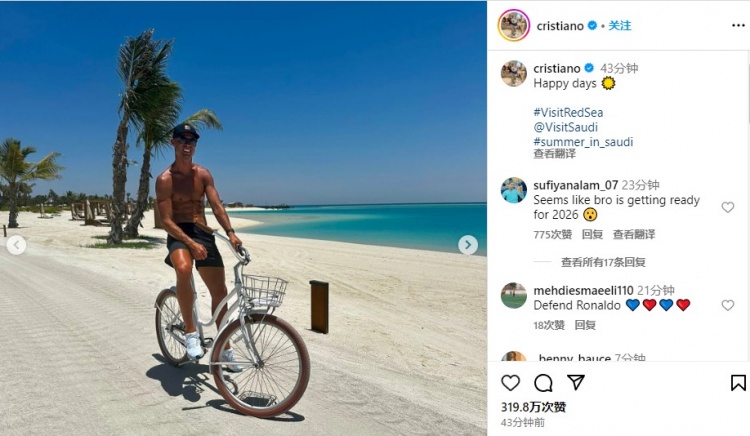Share post via paper plane icon
Viewport: 750px width, 436px height.
click(576, 383)
